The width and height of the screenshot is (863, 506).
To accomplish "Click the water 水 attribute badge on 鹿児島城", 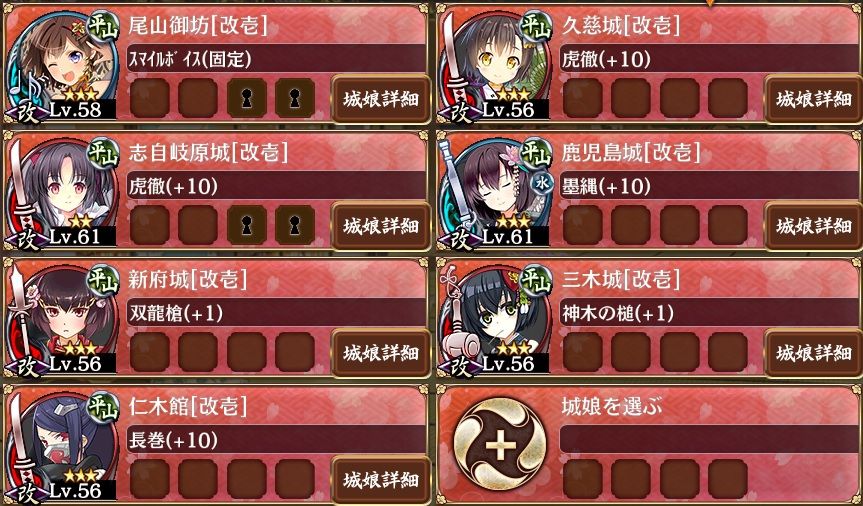I will (x=543, y=184).
